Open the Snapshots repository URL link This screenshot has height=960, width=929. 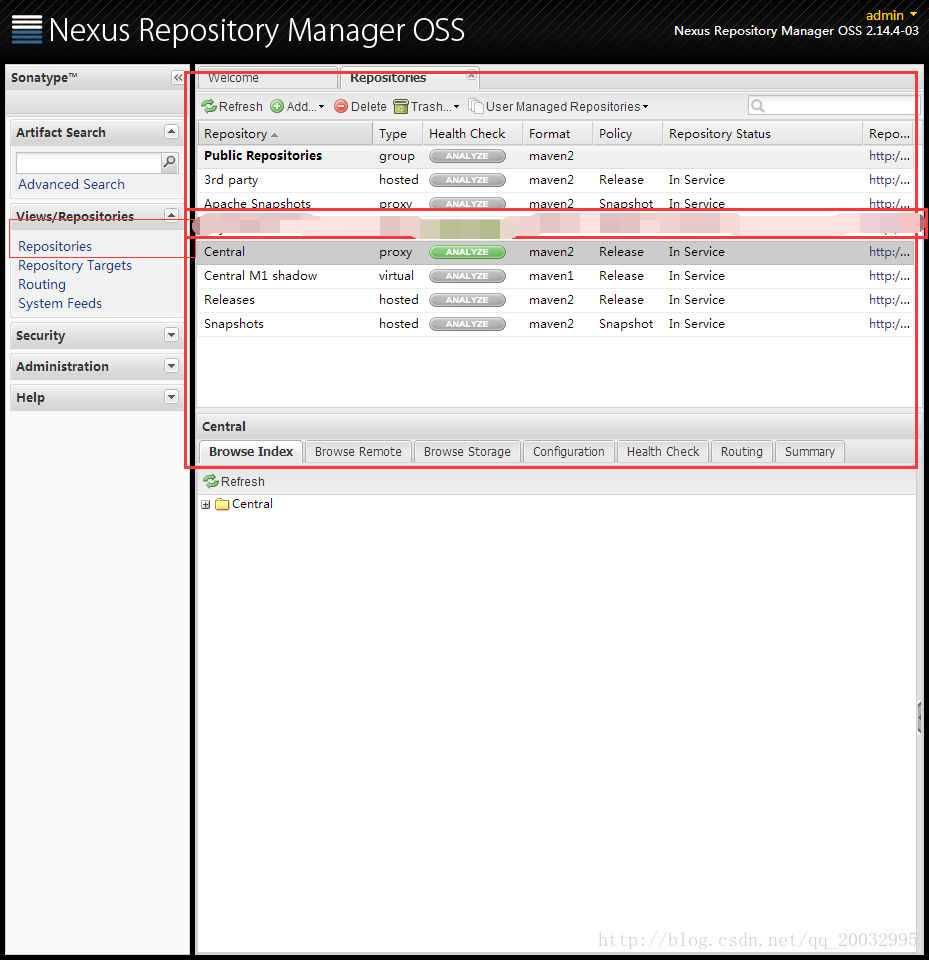point(889,324)
